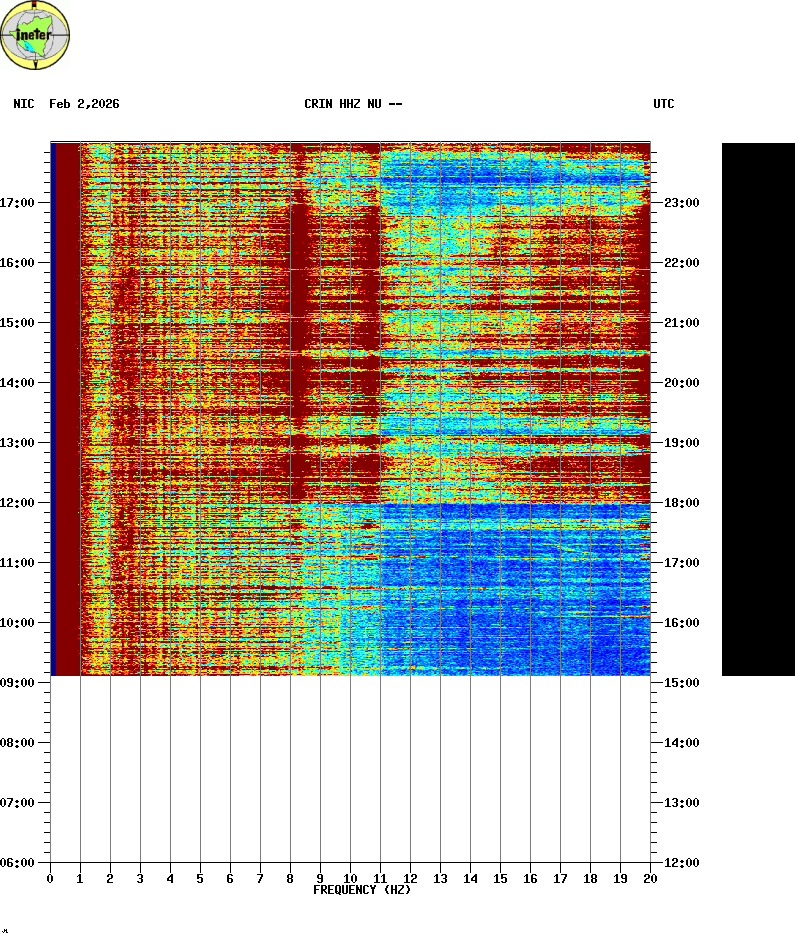The height and width of the screenshot is (942, 802).
Task: Click the 5 Hz frequency axis label
Action: 200,879
